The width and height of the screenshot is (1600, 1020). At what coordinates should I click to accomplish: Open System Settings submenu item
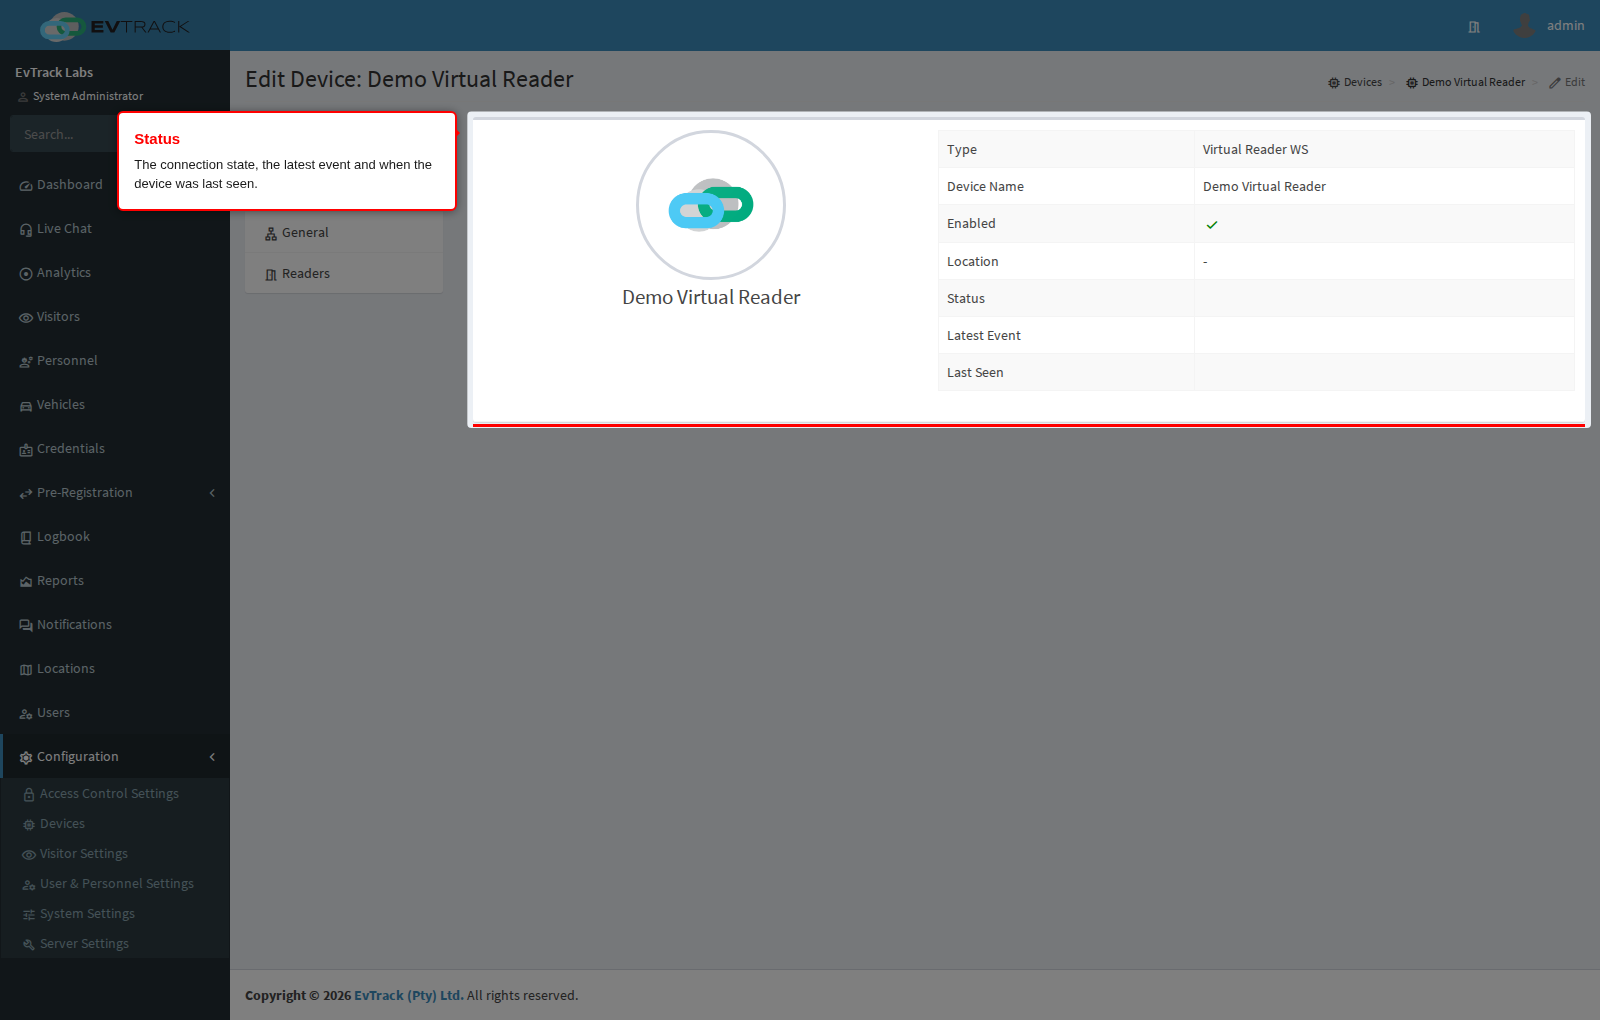[x=115, y=914]
